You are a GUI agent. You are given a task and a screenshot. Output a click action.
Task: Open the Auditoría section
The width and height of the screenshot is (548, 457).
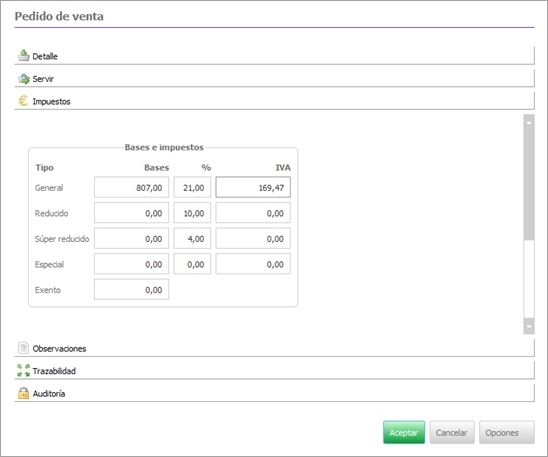coord(274,393)
